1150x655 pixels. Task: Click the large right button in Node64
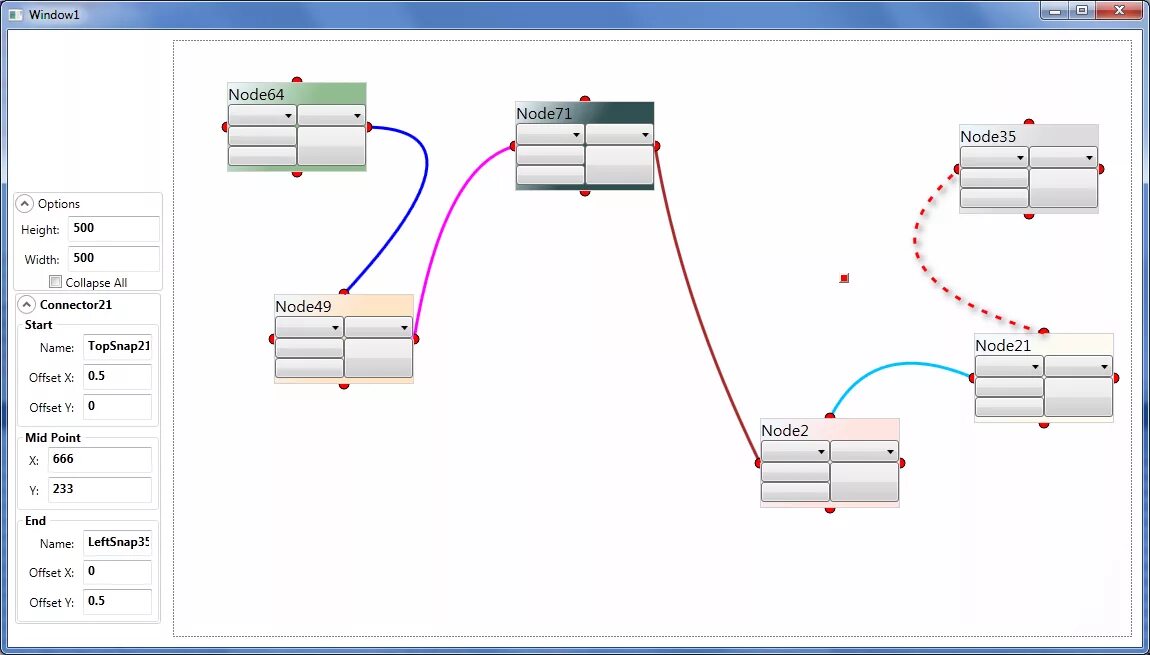click(331, 146)
